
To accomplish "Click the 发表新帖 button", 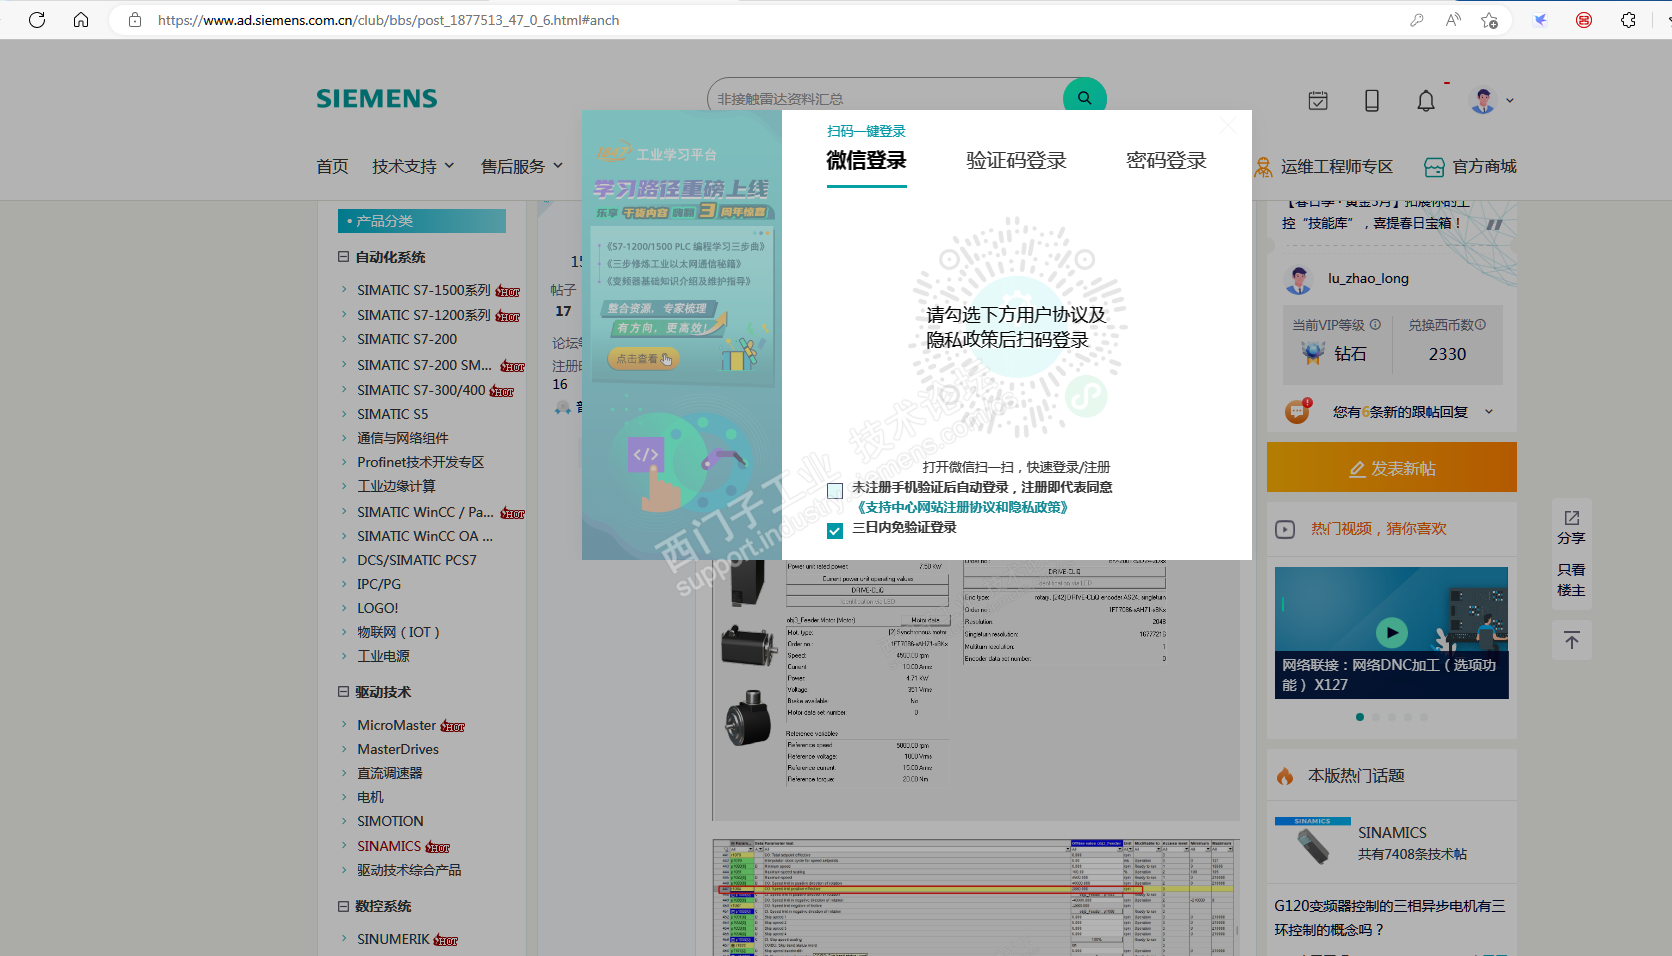I will [1392, 467].
